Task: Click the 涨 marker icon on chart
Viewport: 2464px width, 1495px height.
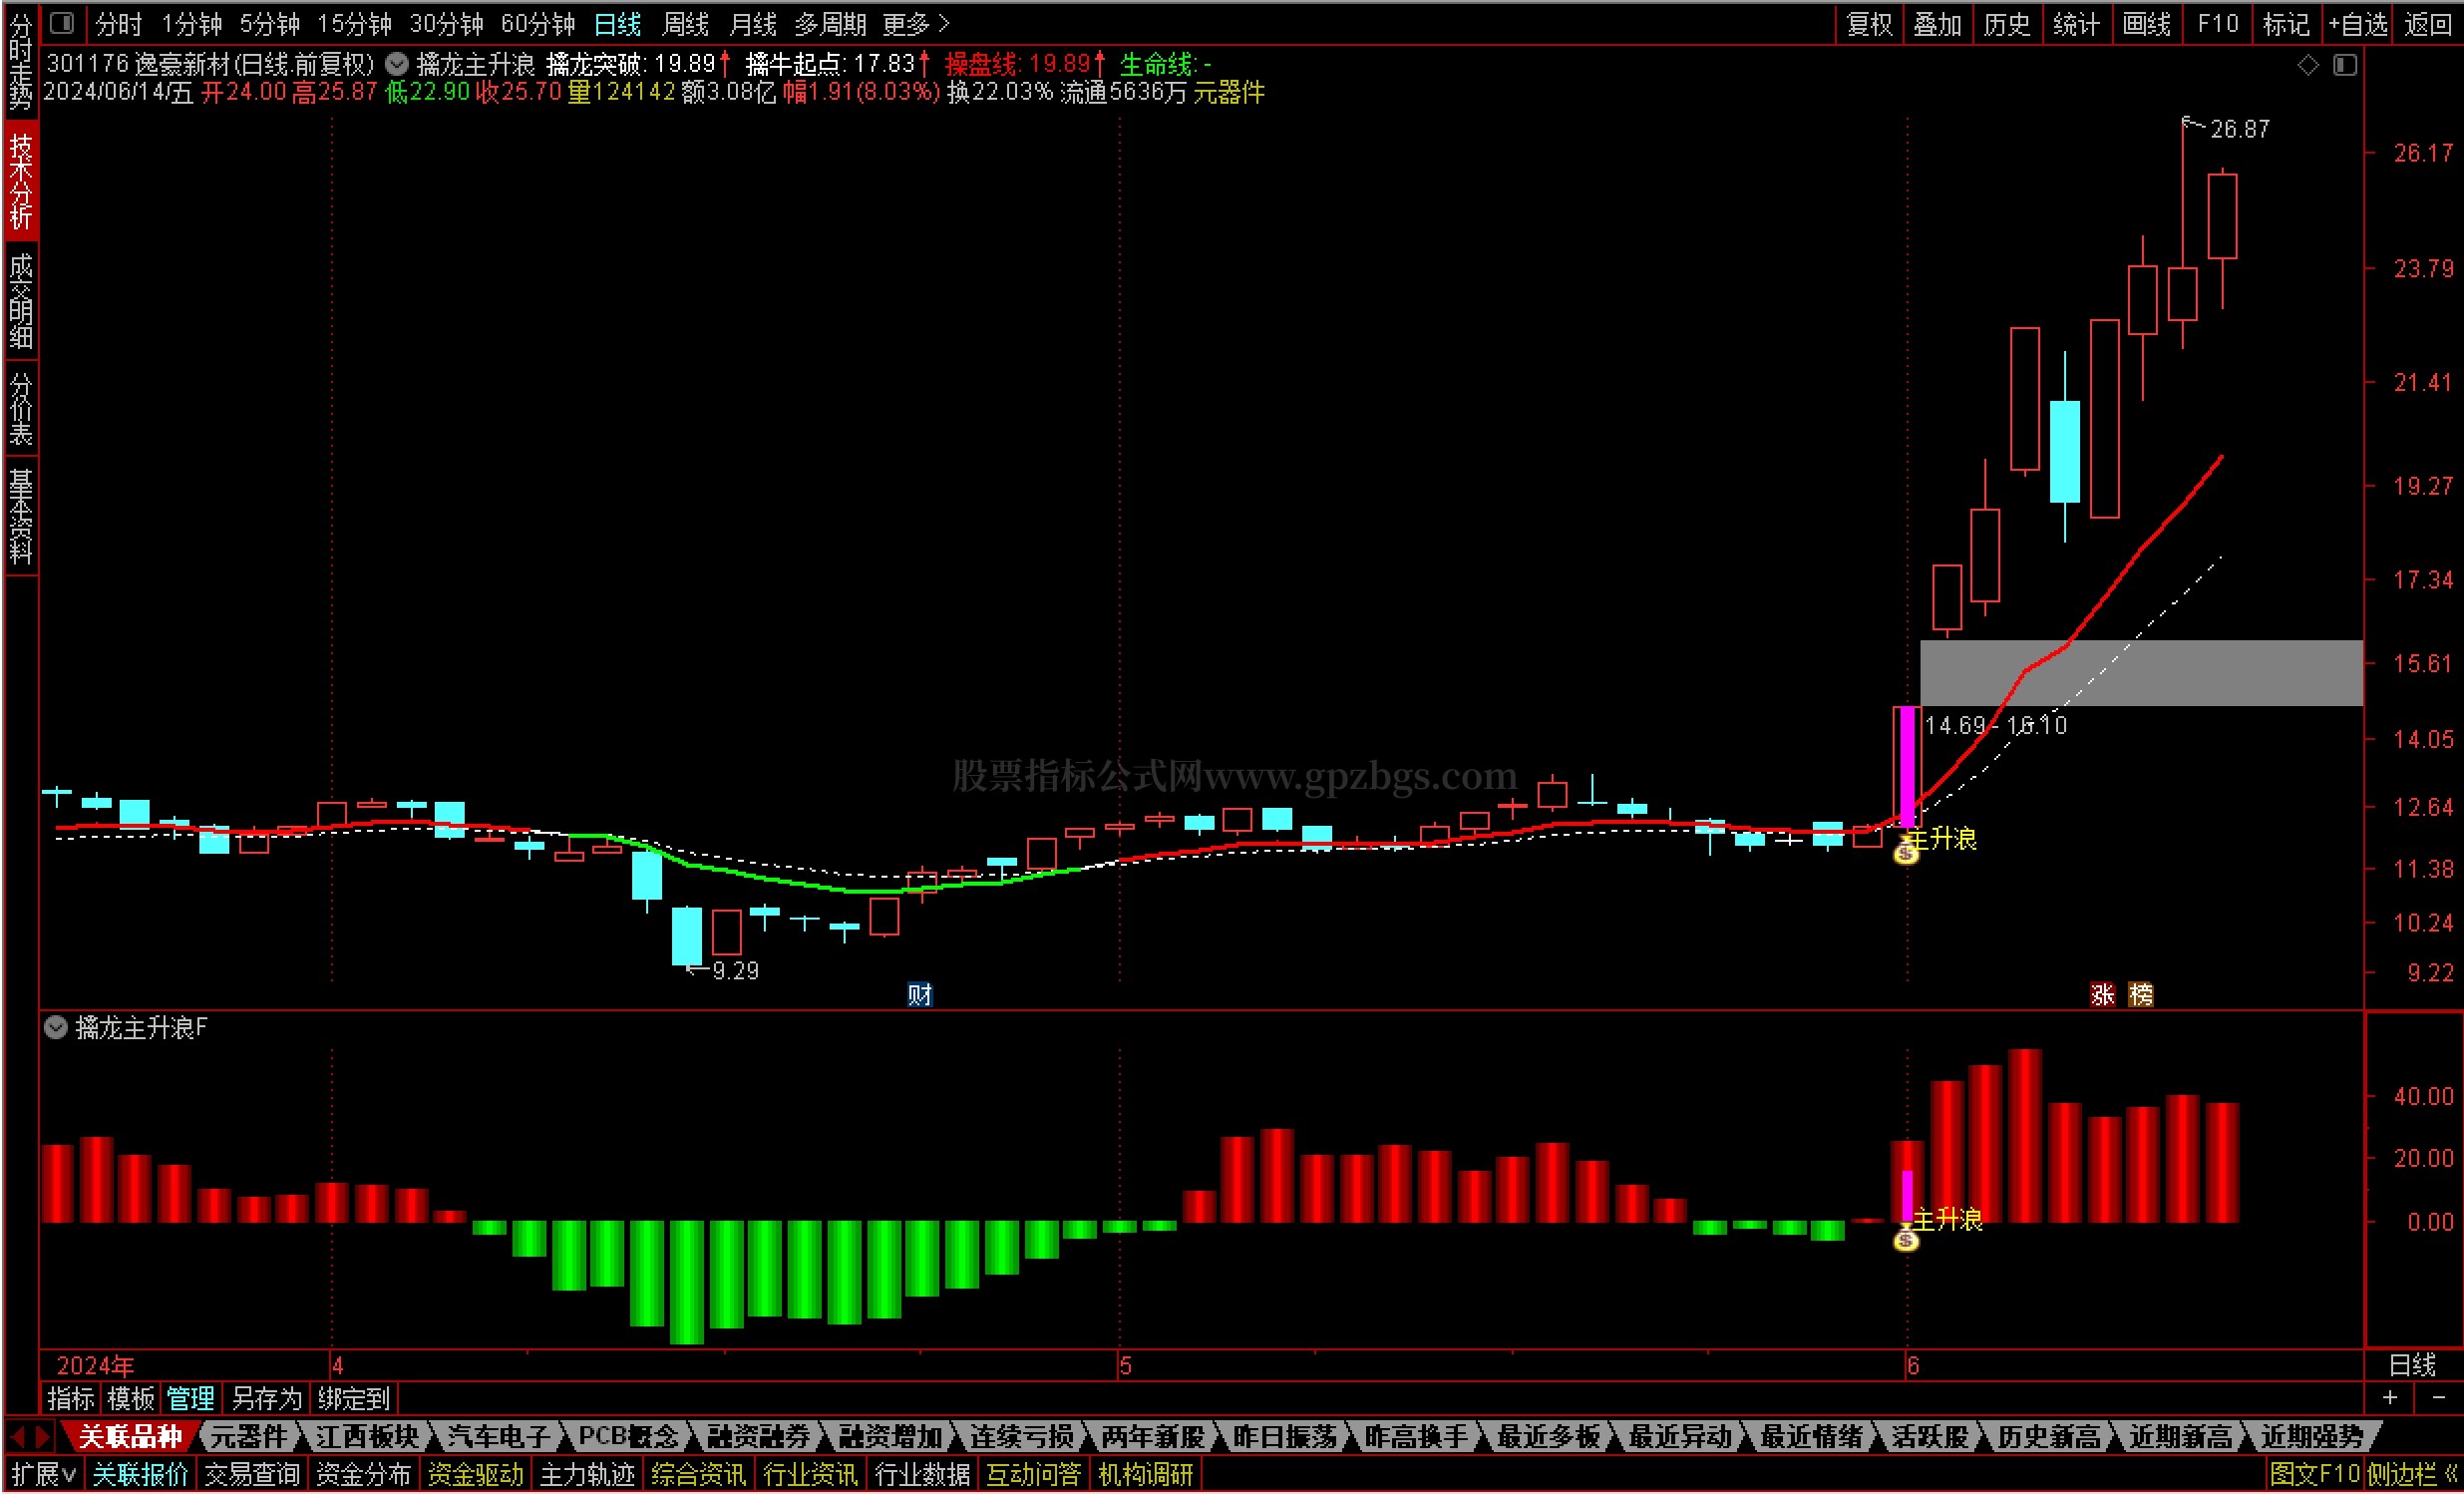Action: [2102, 995]
